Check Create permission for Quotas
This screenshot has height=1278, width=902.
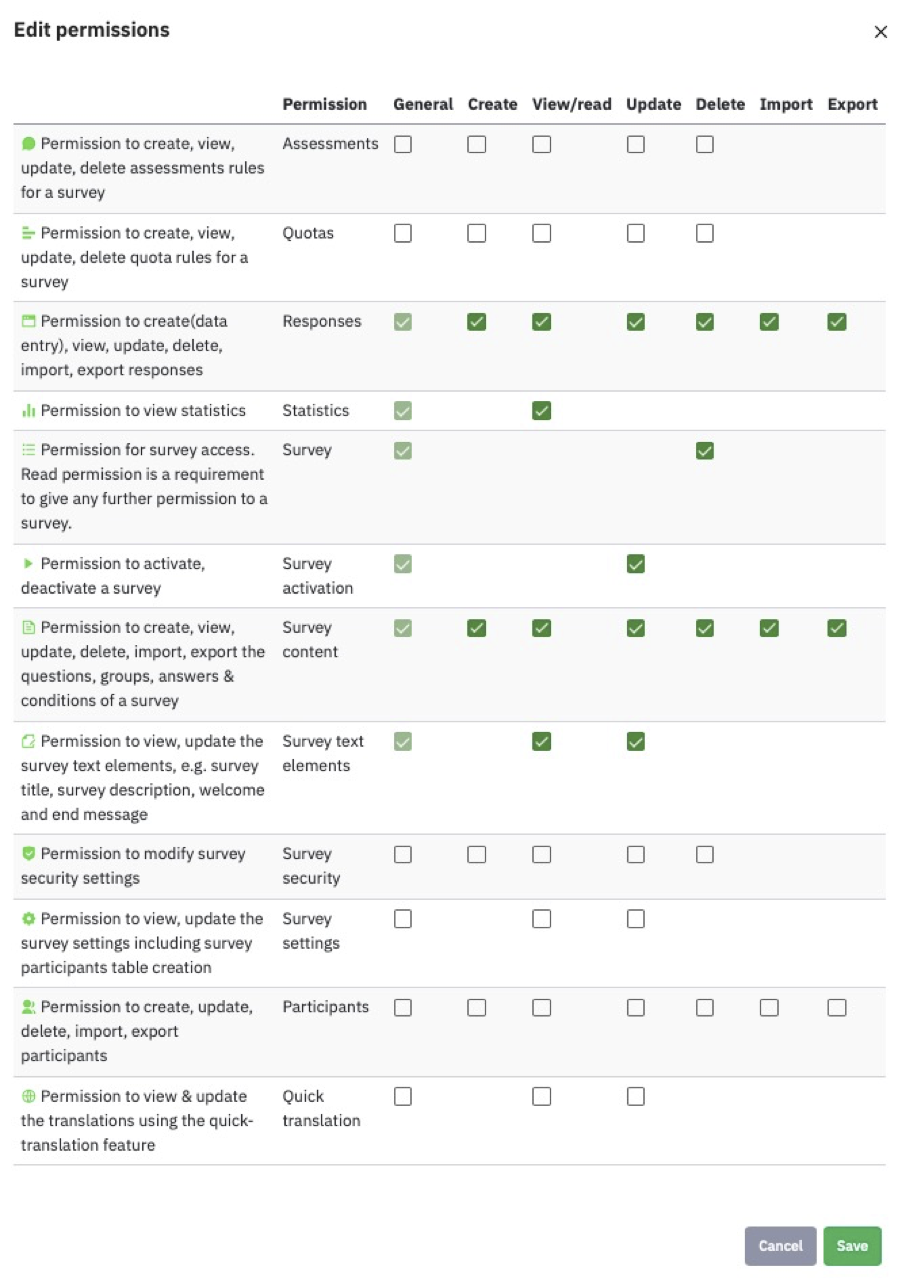point(477,233)
